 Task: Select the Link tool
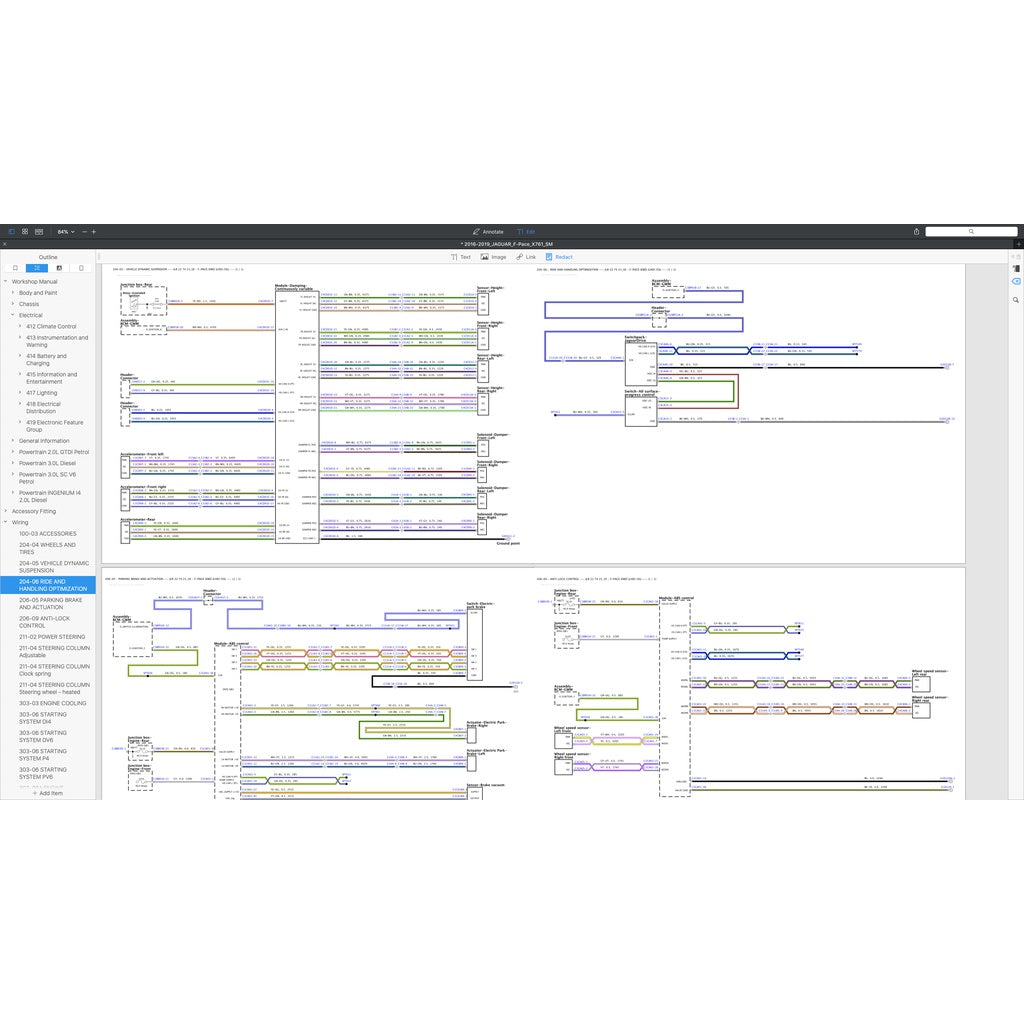(x=526, y=257)
